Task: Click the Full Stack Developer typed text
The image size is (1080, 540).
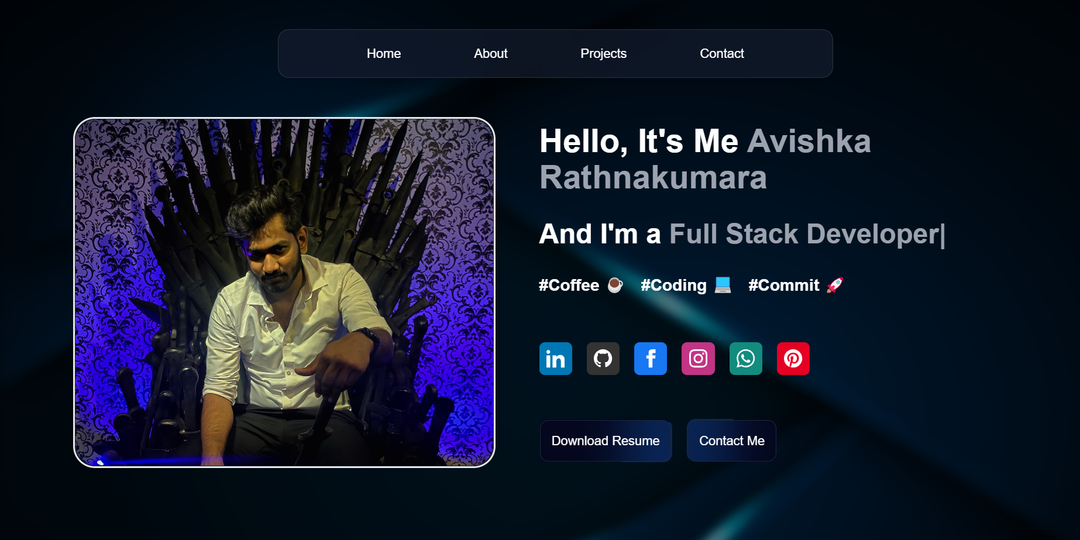Action: click(805, 234)
